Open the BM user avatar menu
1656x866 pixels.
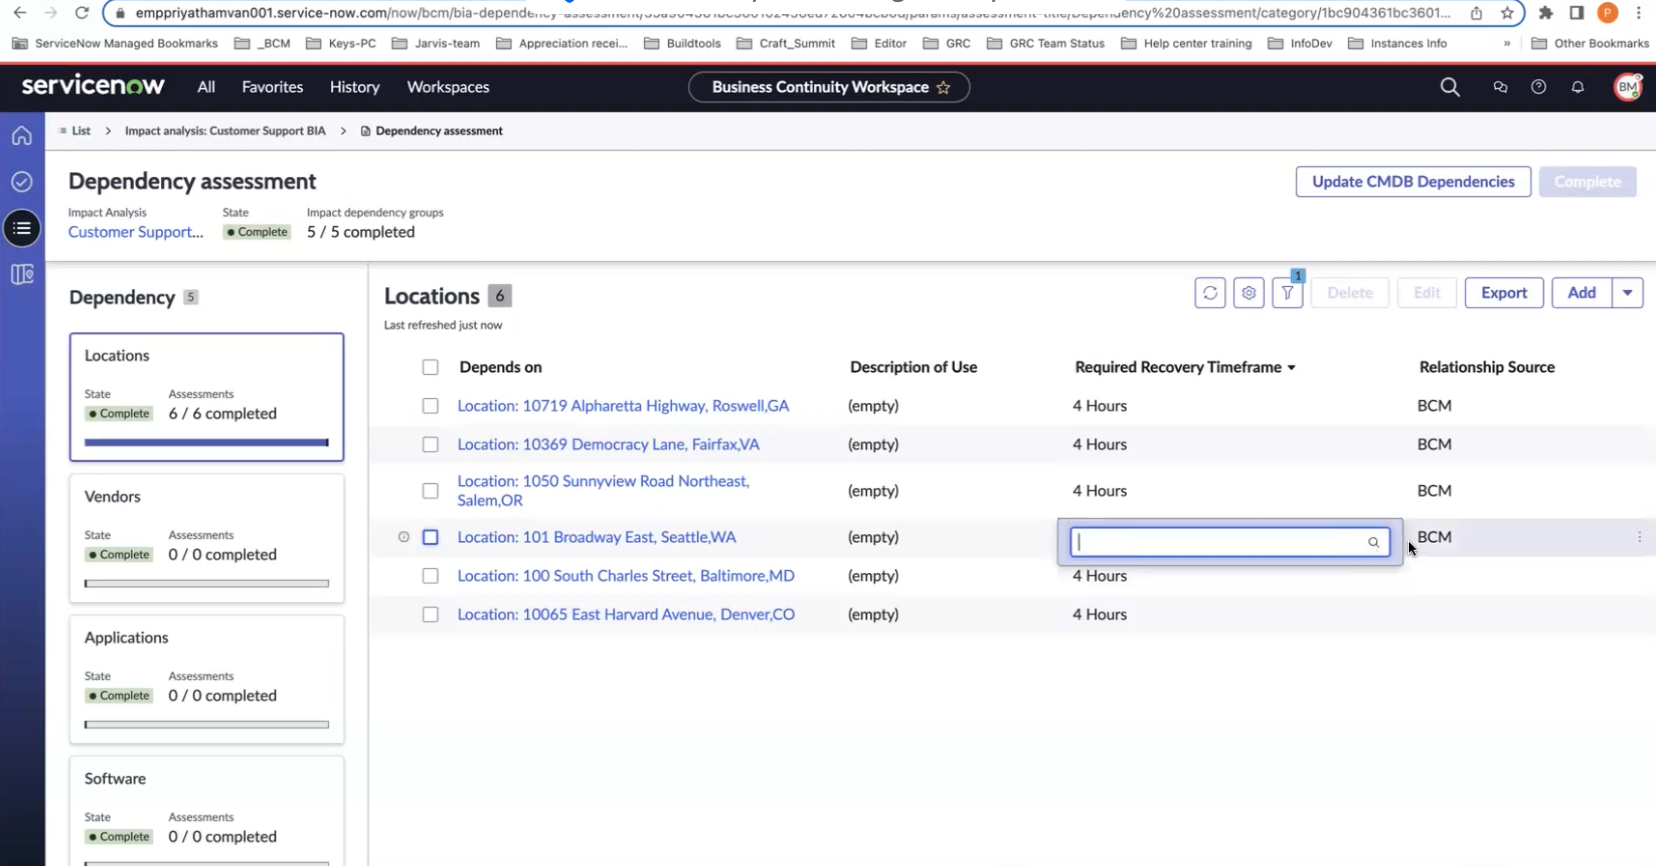click(x=1628, y=87)
